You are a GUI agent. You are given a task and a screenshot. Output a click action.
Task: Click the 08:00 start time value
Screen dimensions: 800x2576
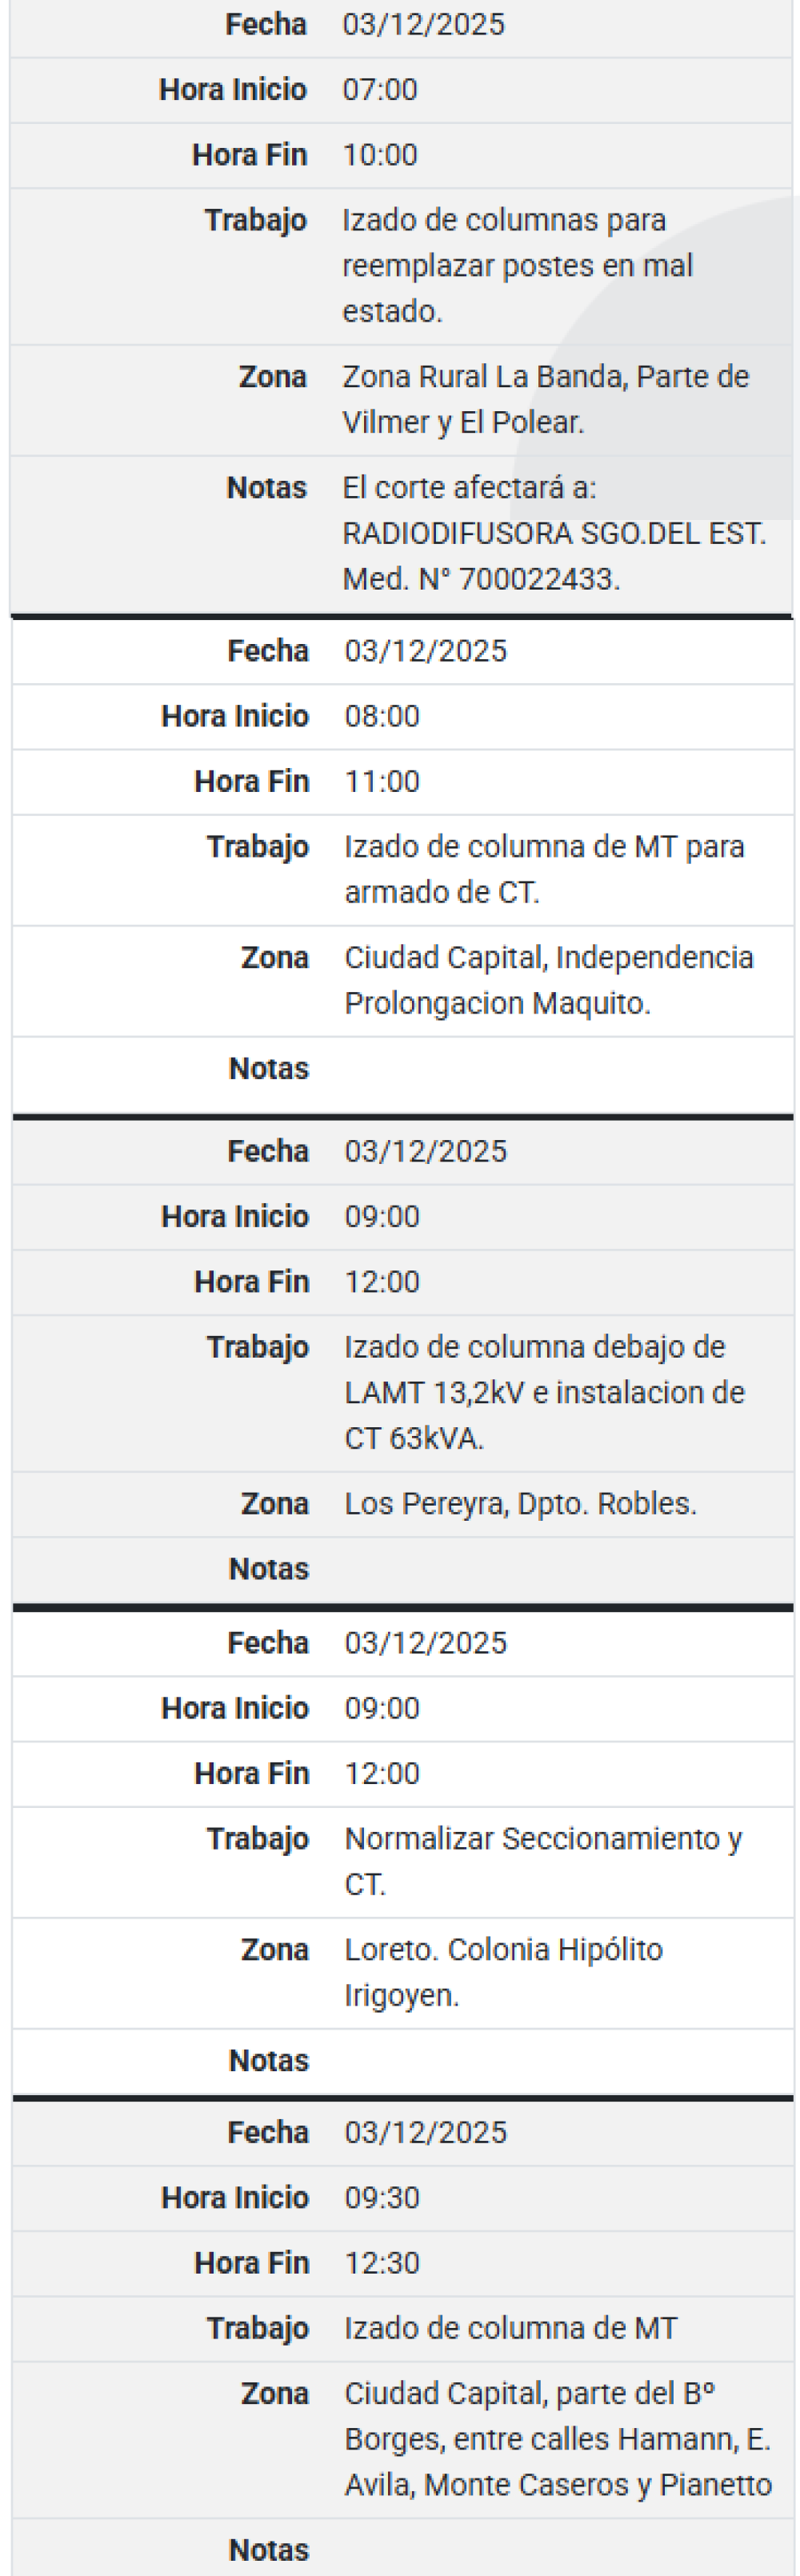382,716
